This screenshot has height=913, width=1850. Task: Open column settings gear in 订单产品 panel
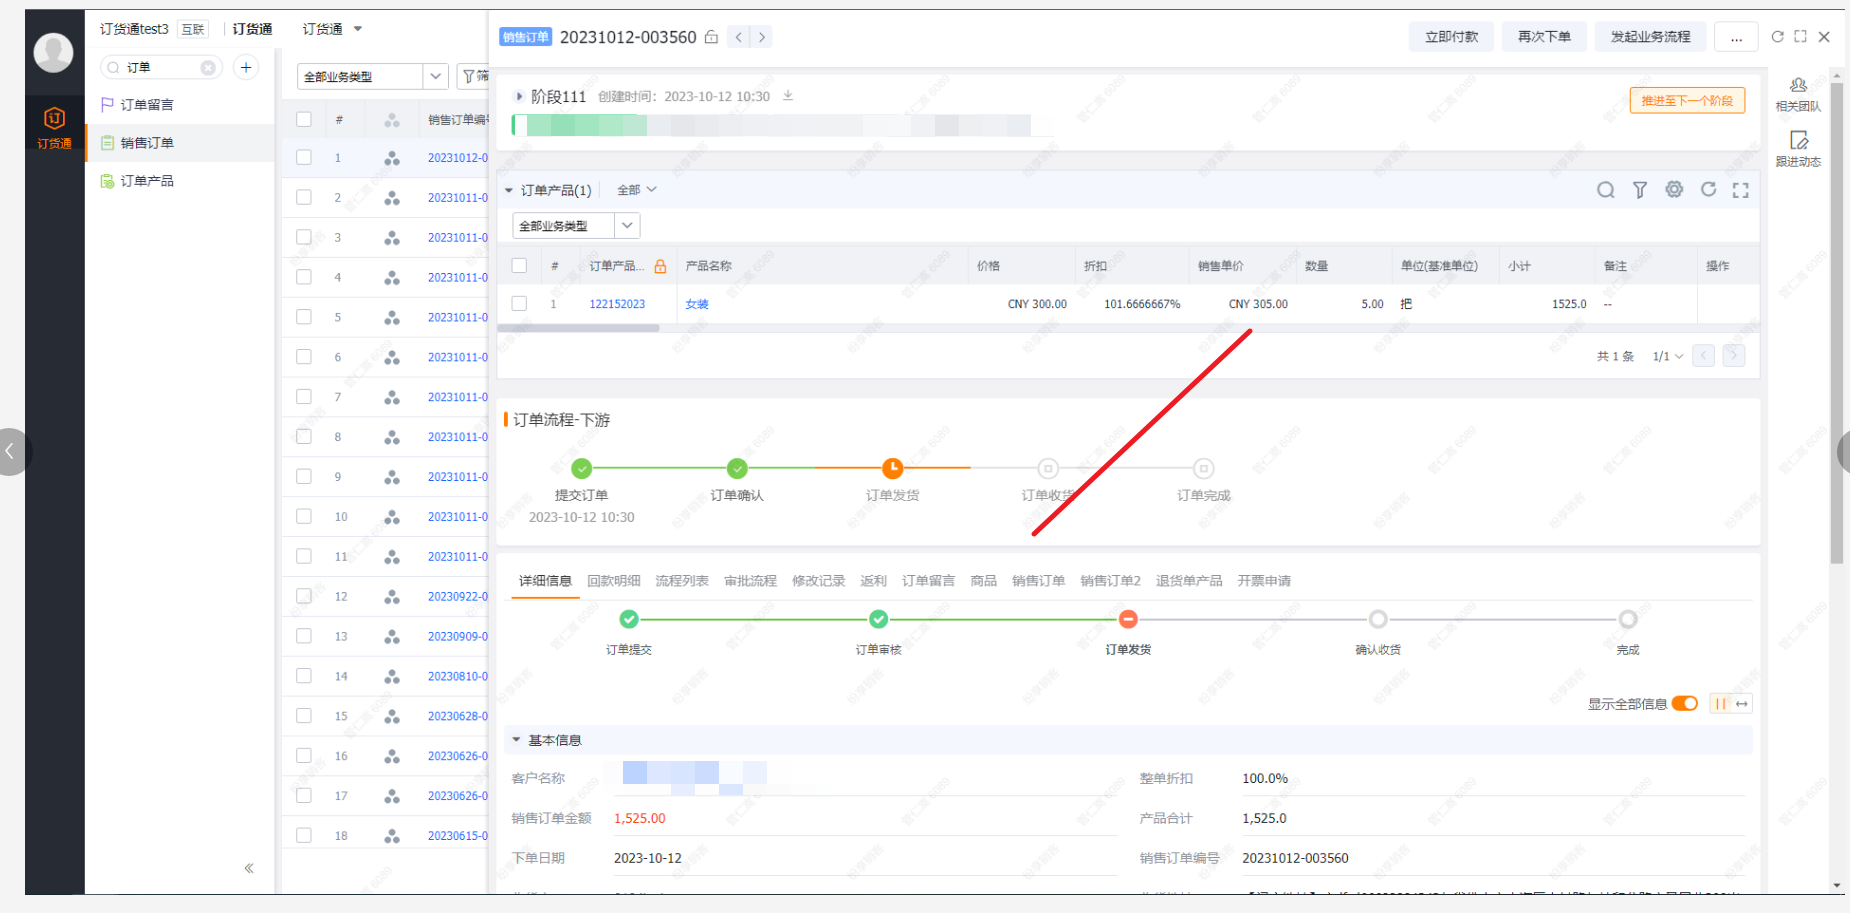point(1674,189)
